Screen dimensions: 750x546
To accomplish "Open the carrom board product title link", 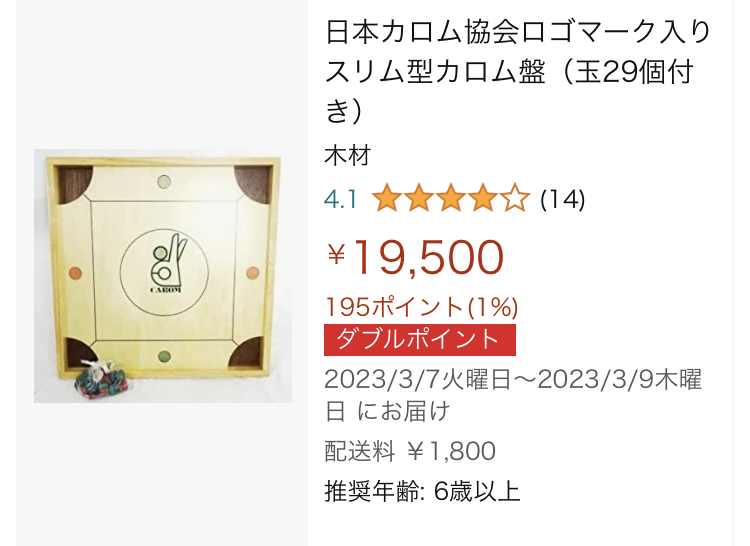I will 518,72.
